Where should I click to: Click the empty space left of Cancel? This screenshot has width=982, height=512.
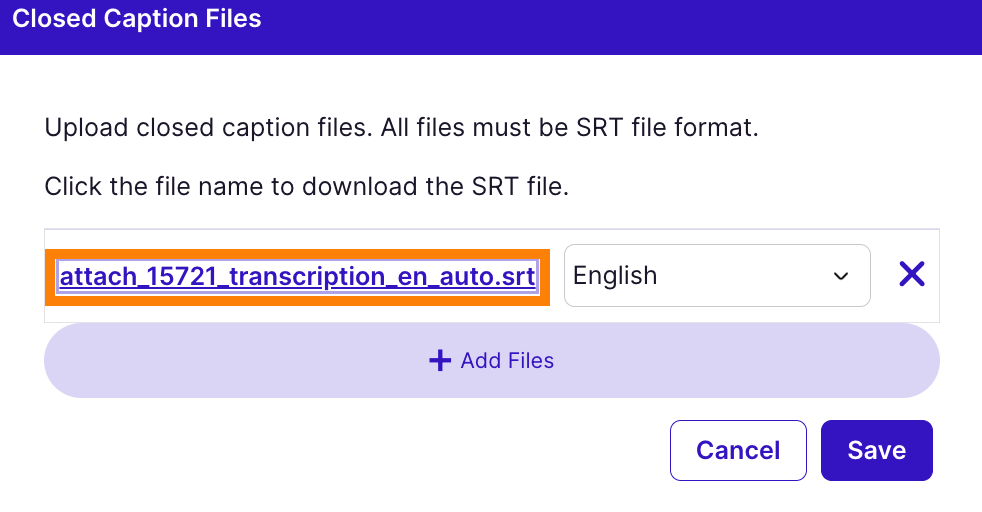400,450
